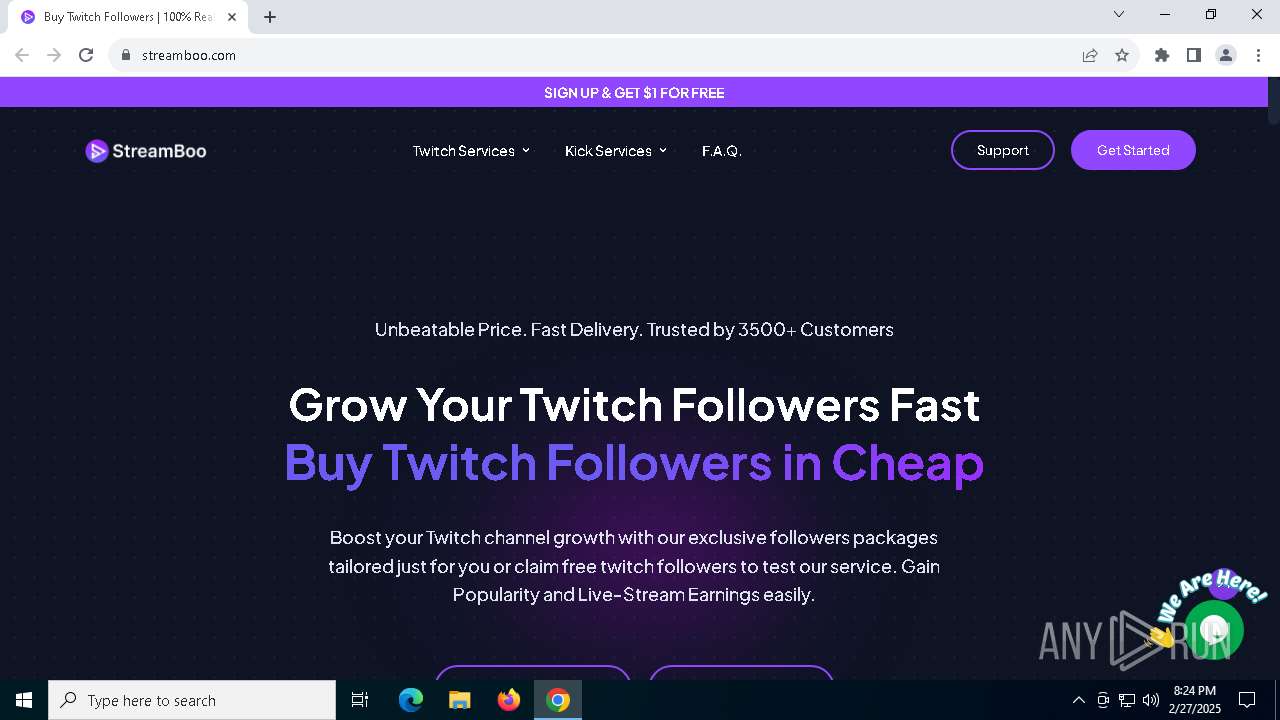
Task: Open Microsoft Edge from the taskbar
Action: coord(411,700)
